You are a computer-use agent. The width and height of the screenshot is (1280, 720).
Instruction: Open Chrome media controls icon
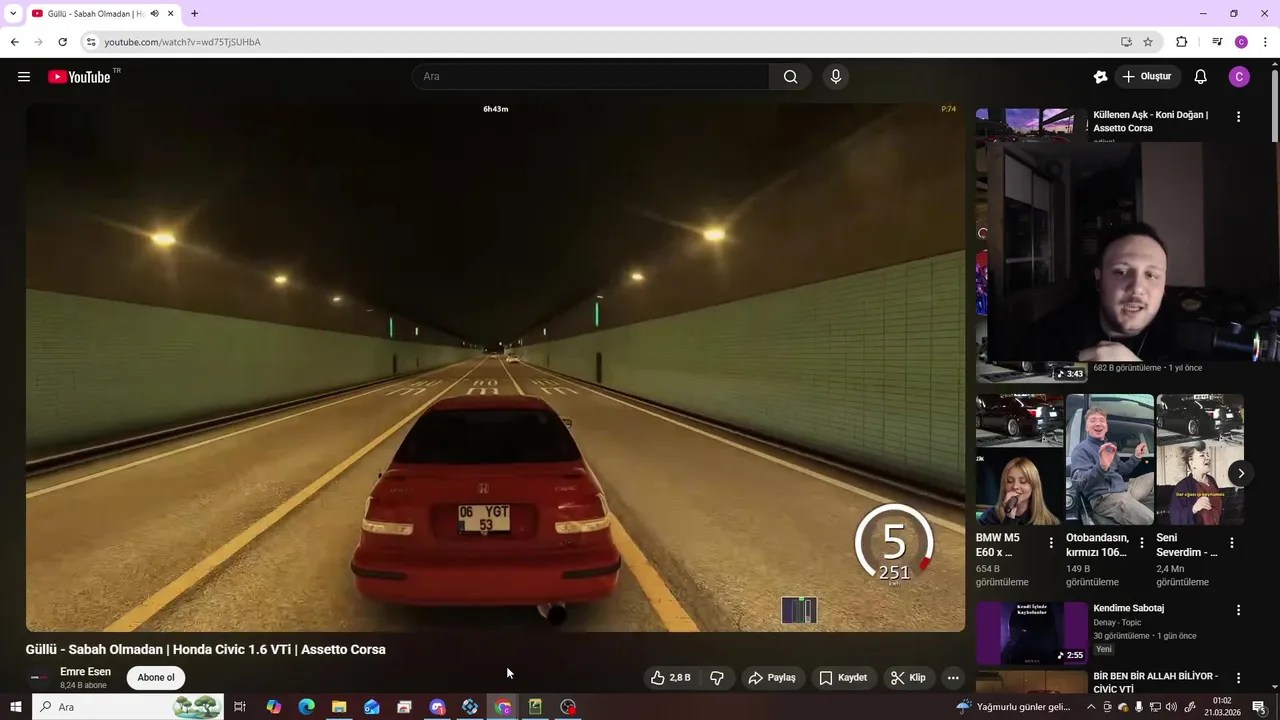1217,42
